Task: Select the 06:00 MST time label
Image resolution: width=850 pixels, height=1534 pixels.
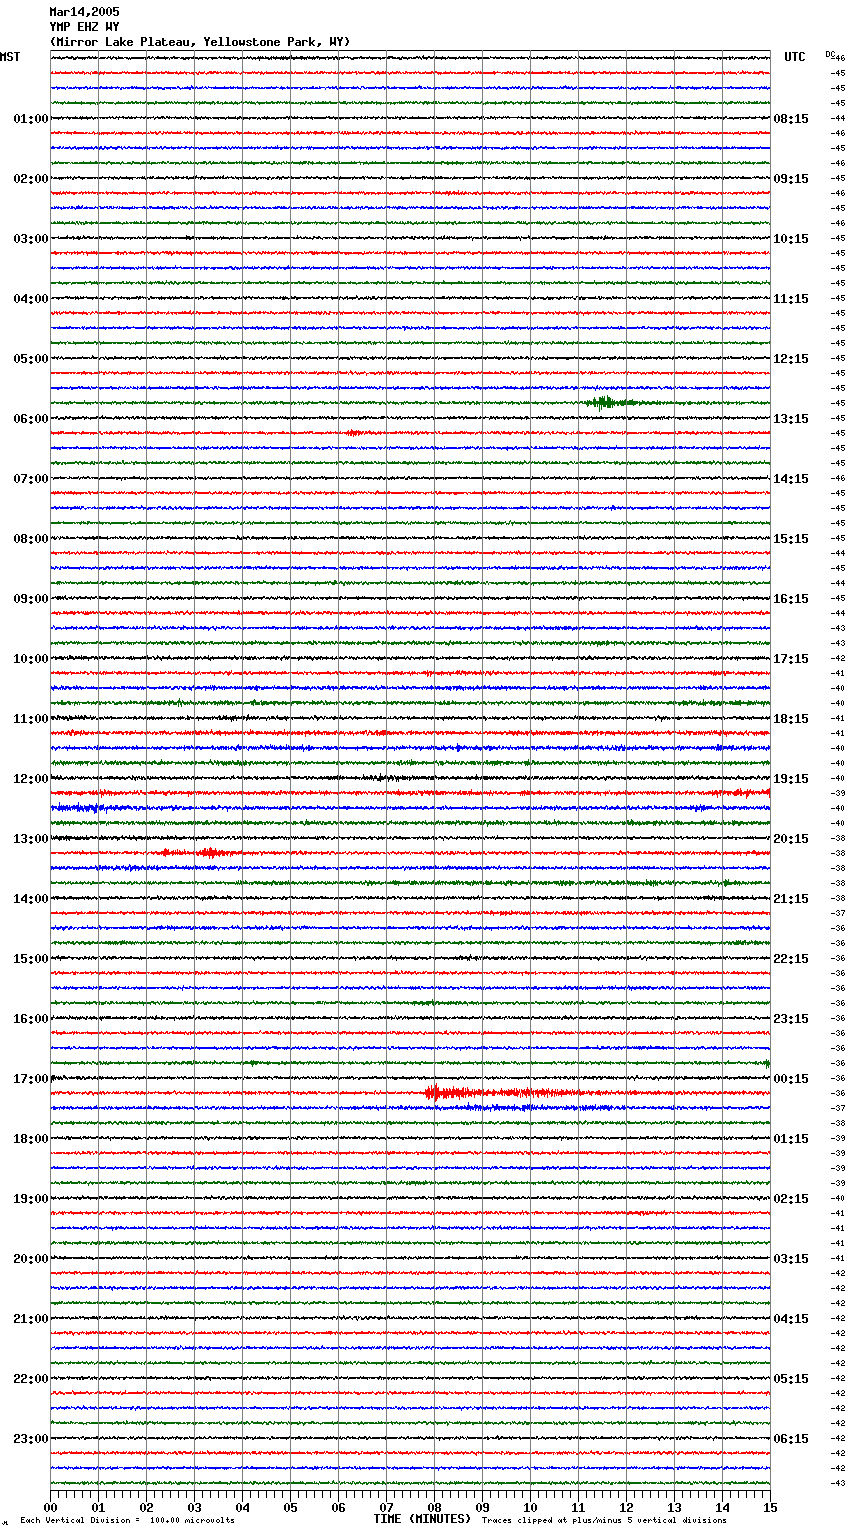Action: coord(31,419)
